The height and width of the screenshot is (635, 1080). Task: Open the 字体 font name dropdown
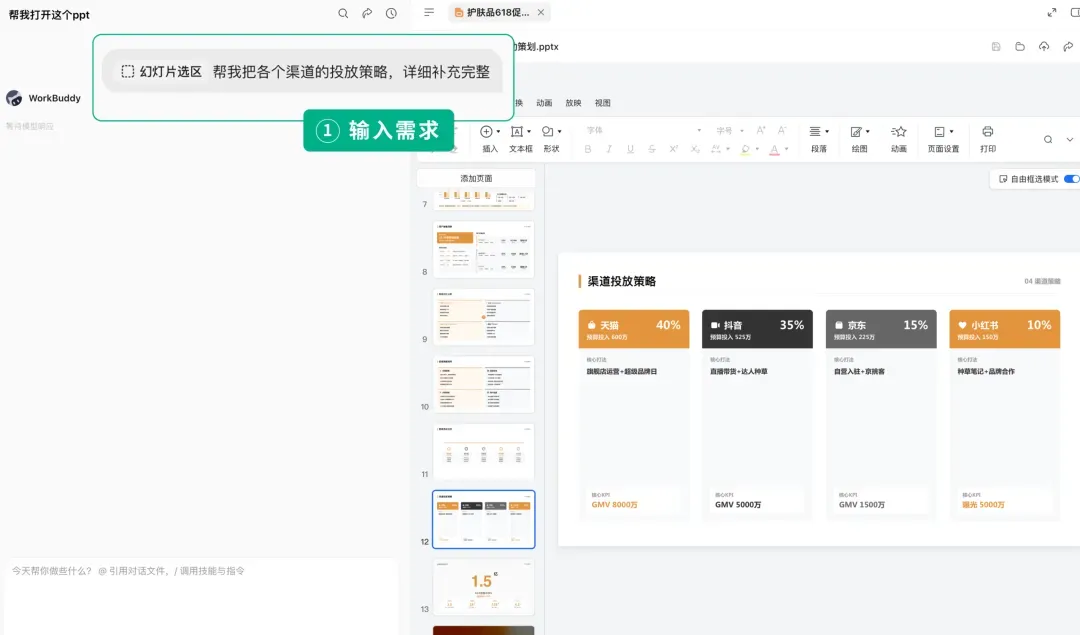(643, 130)
